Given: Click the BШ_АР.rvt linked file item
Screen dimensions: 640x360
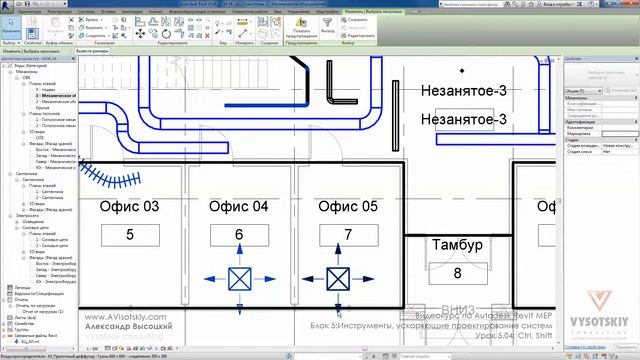Looking at the screenshot, I should [27, 342].
